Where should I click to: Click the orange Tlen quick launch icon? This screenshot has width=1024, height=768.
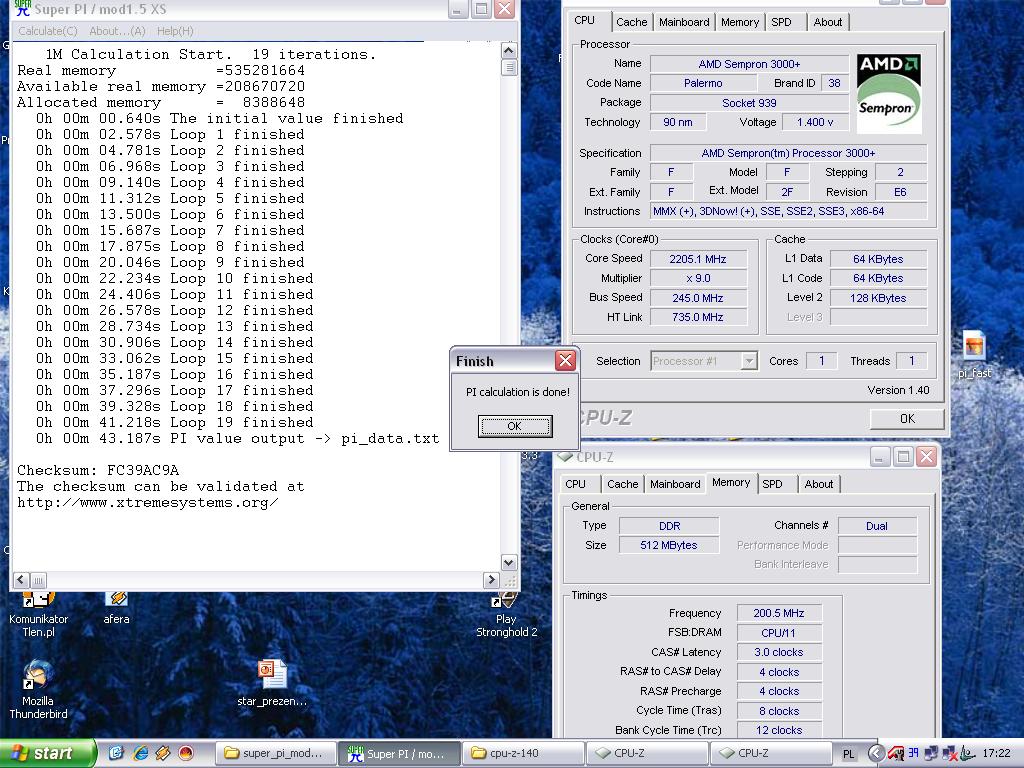[163, 753]
